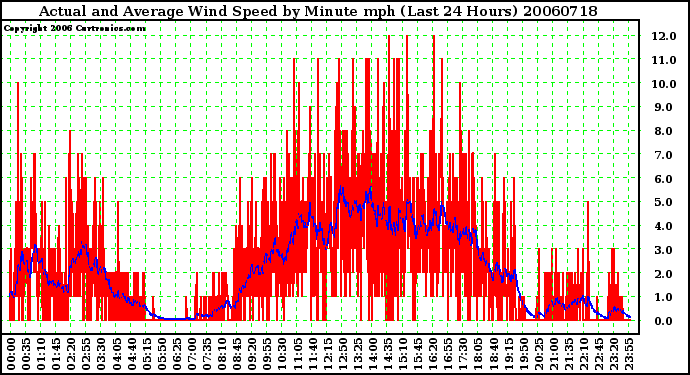Click the 05:15 time label

tap(146, 354)
